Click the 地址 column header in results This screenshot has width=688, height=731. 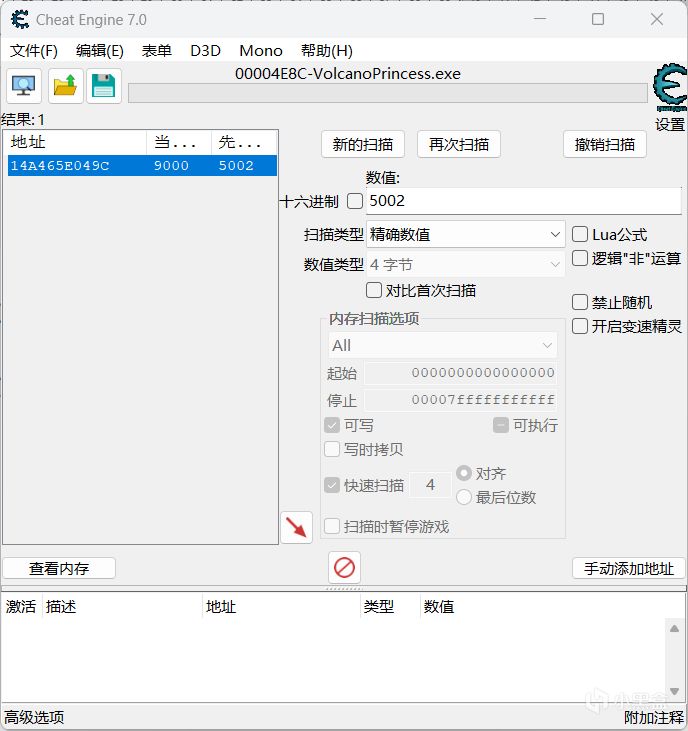77,142
